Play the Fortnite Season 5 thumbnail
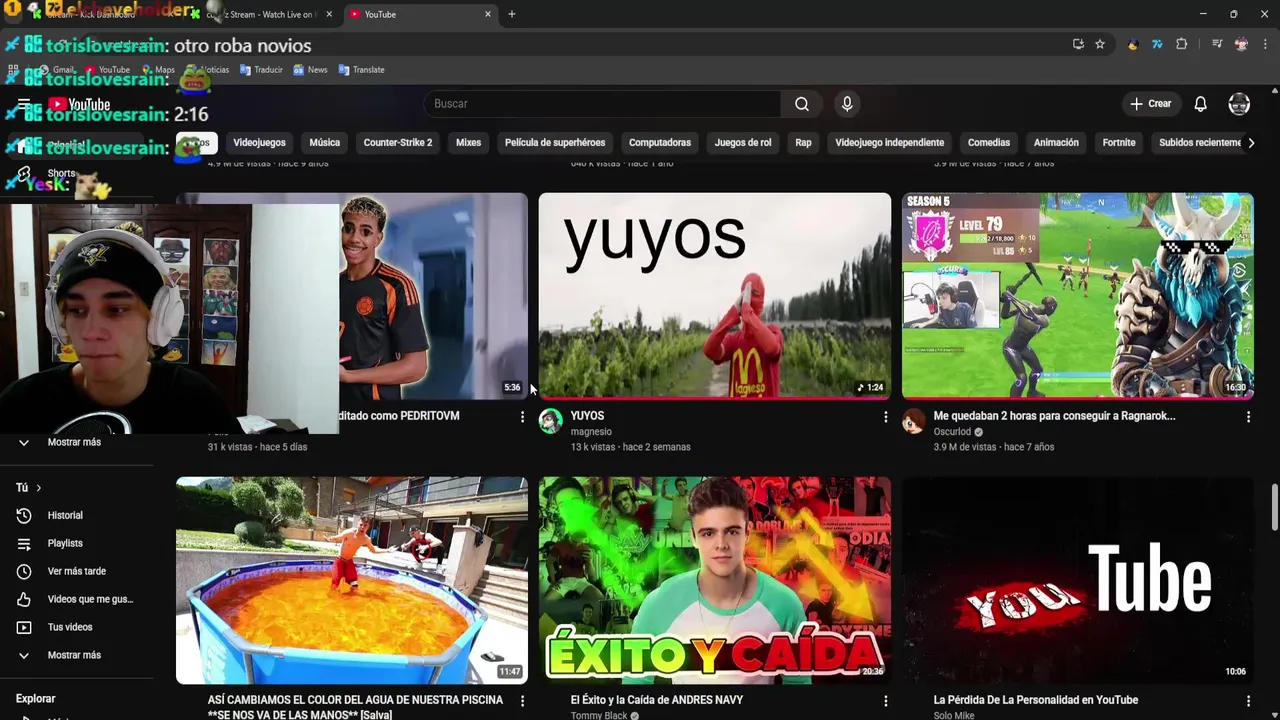Viewport: 1280px width, 720px height. click(1078, 296)
